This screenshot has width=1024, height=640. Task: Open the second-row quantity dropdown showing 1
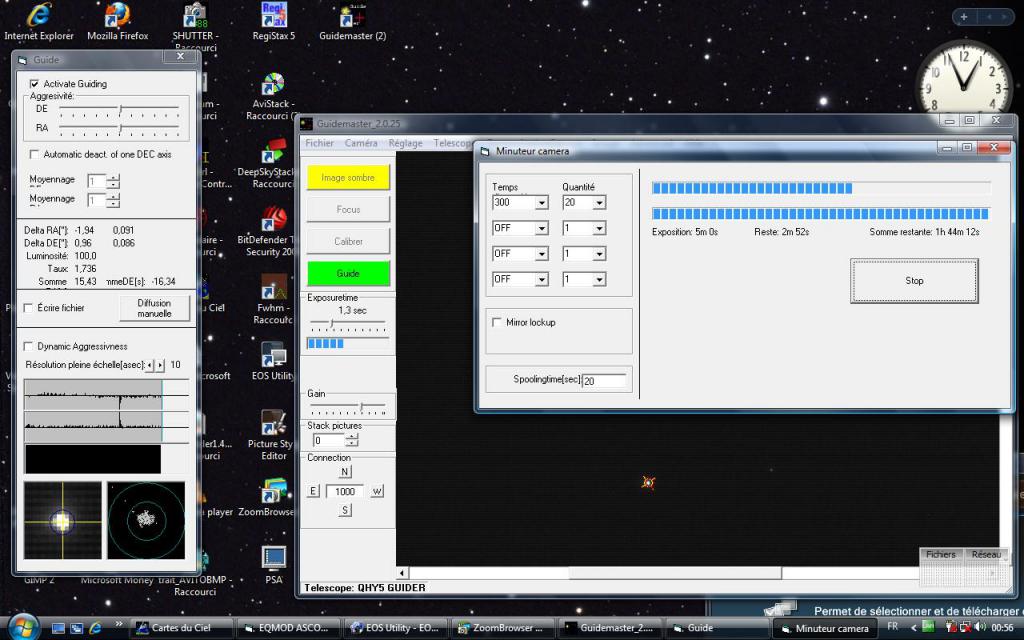coord(599,228)
